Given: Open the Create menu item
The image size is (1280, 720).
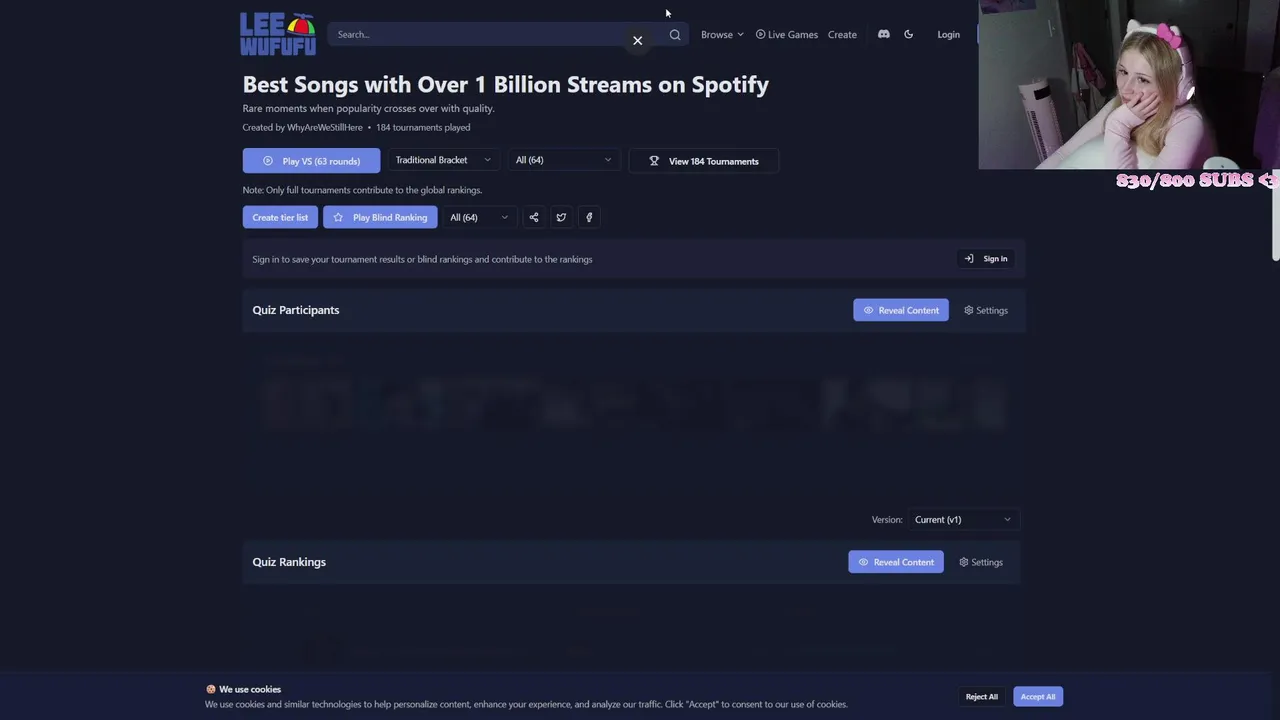Looking at the screenshot, I should 842,34.
